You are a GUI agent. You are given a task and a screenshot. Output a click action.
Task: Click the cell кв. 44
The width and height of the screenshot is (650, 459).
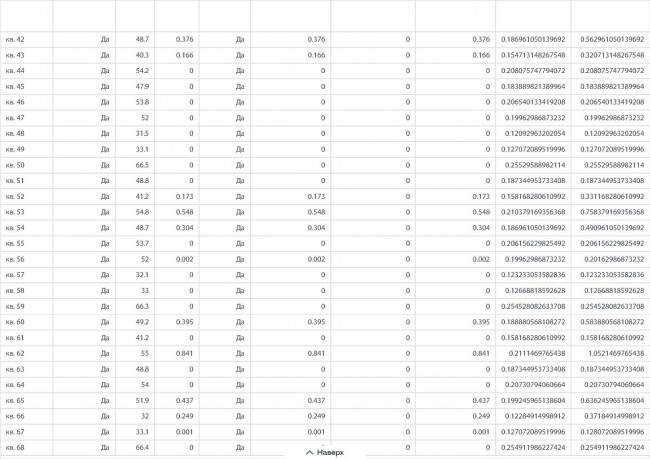click(15, 71)
